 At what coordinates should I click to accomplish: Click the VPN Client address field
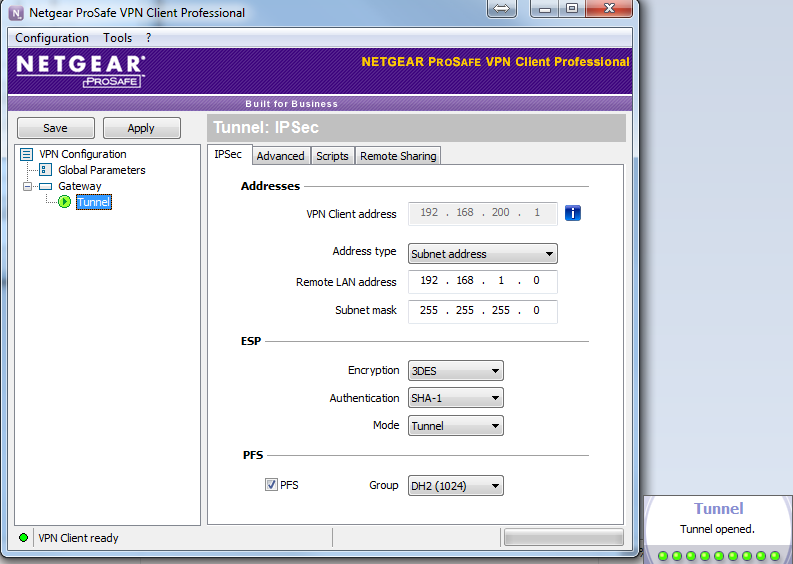tap(482, 213)
